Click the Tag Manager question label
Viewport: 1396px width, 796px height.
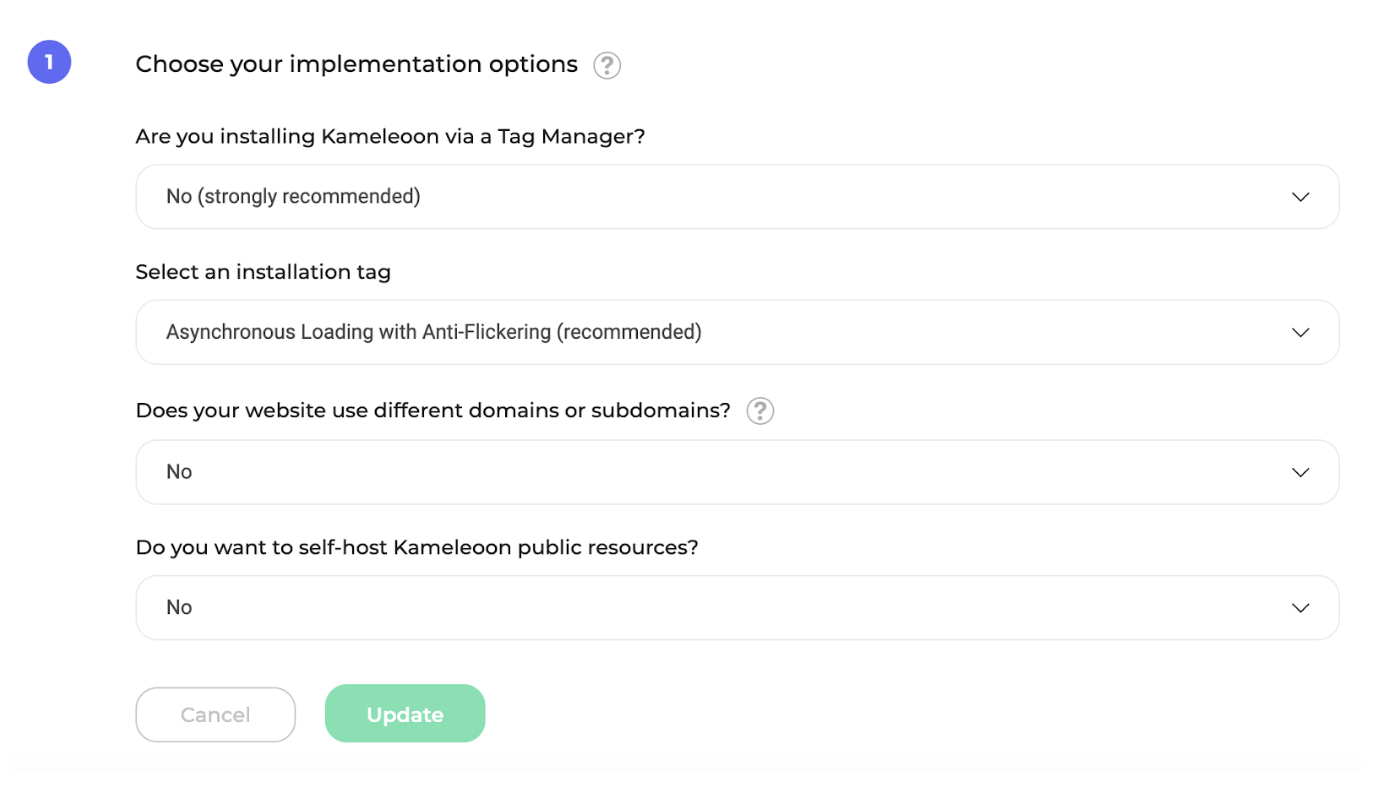[x=390, y=137]
